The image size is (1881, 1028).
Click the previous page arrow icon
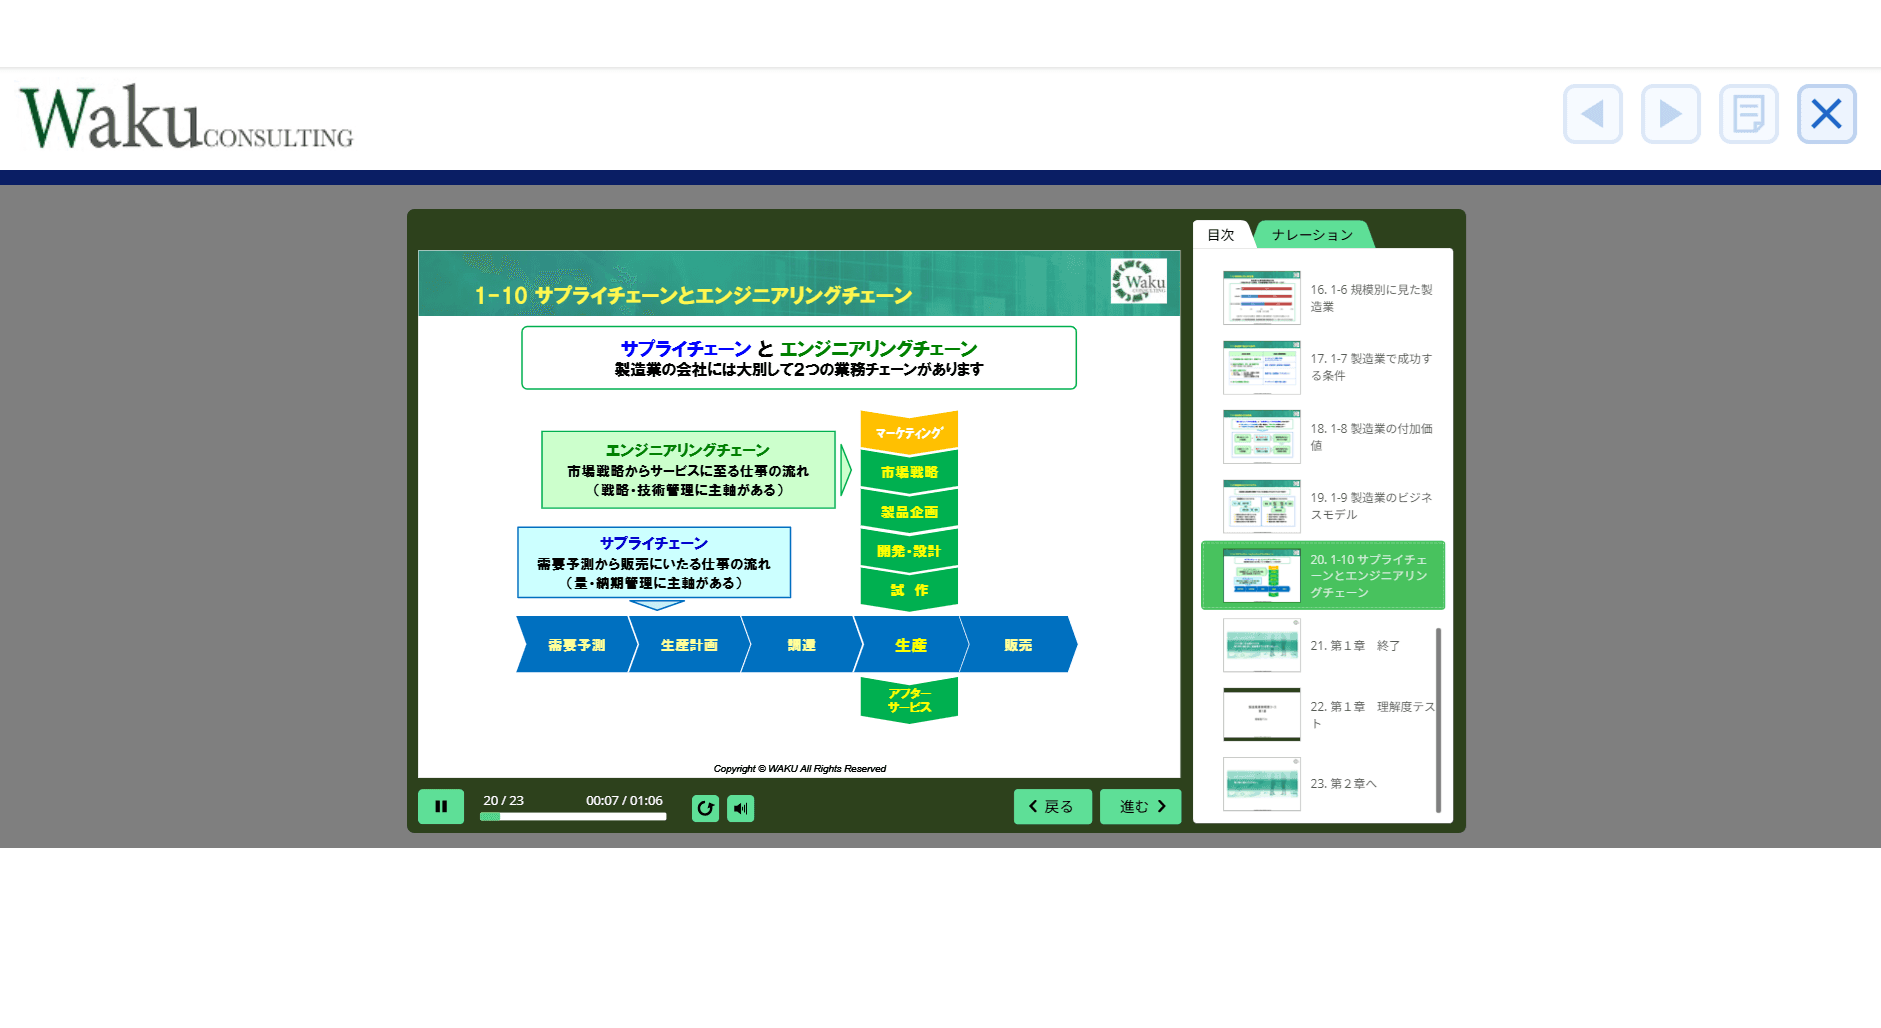(x=1592, y=114)
